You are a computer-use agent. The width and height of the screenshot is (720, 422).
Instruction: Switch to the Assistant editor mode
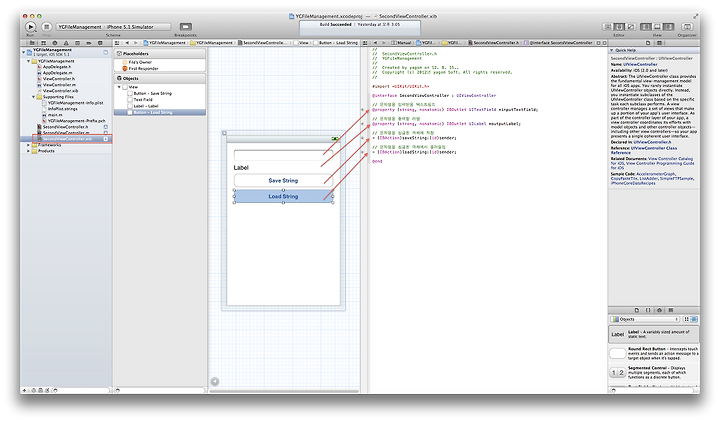pos(619,27)
